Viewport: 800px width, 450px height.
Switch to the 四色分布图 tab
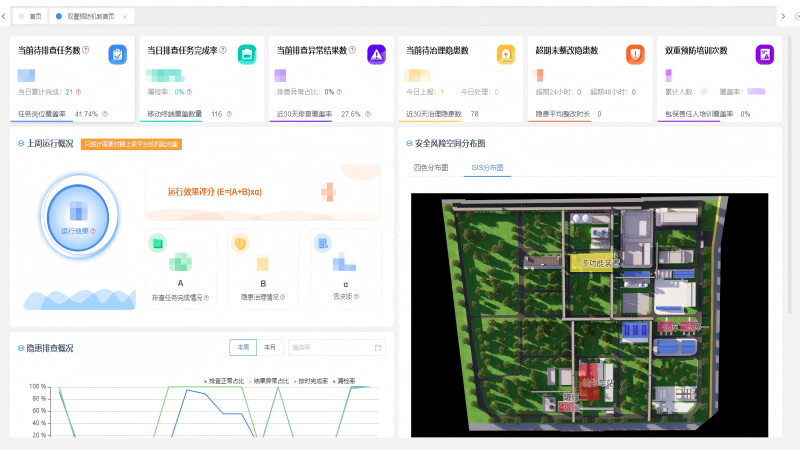tap(431, 167)
